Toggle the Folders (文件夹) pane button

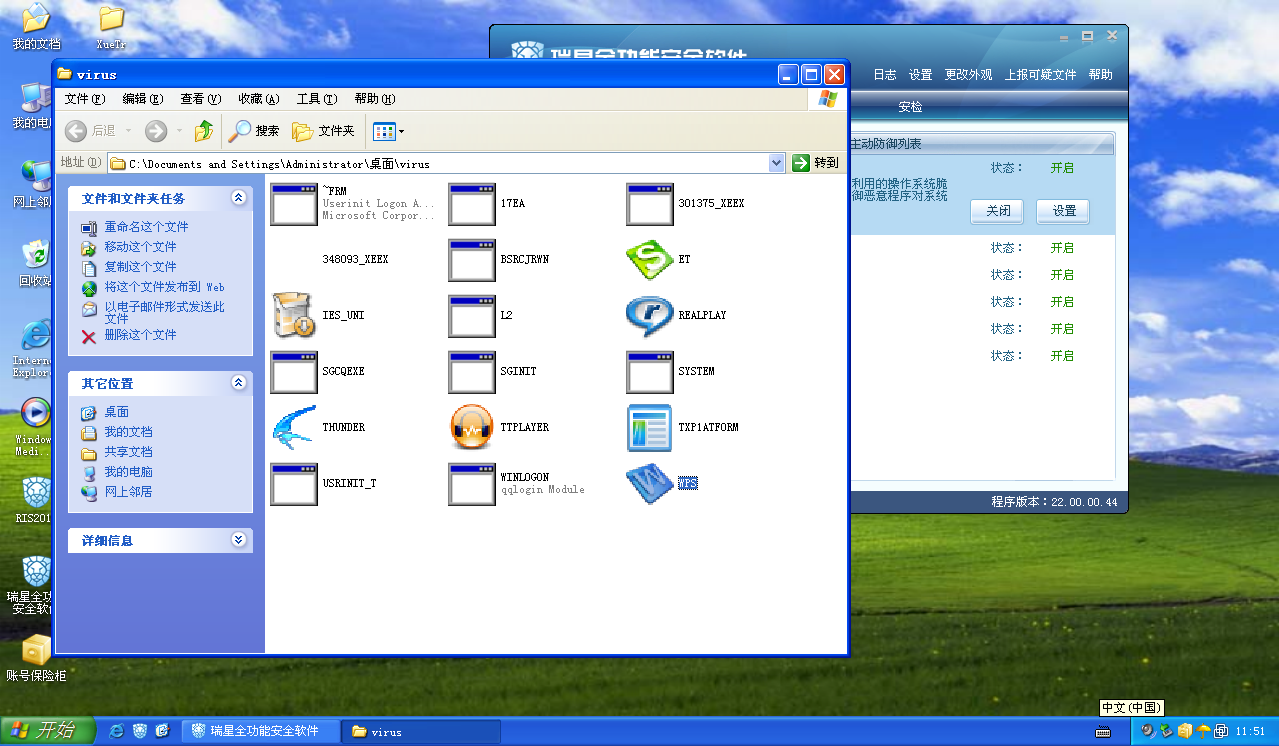point(323,131)
